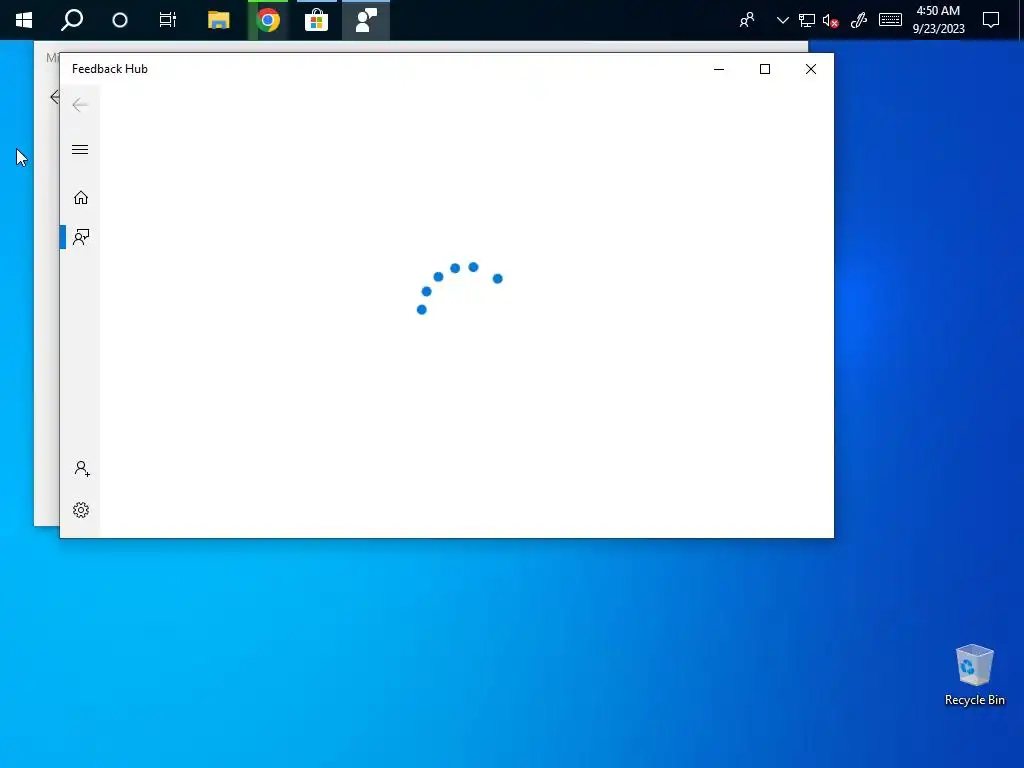Open Windows Ink Workspace pen icon
This screenshot has height=768, width=1024.
point(859,20)
